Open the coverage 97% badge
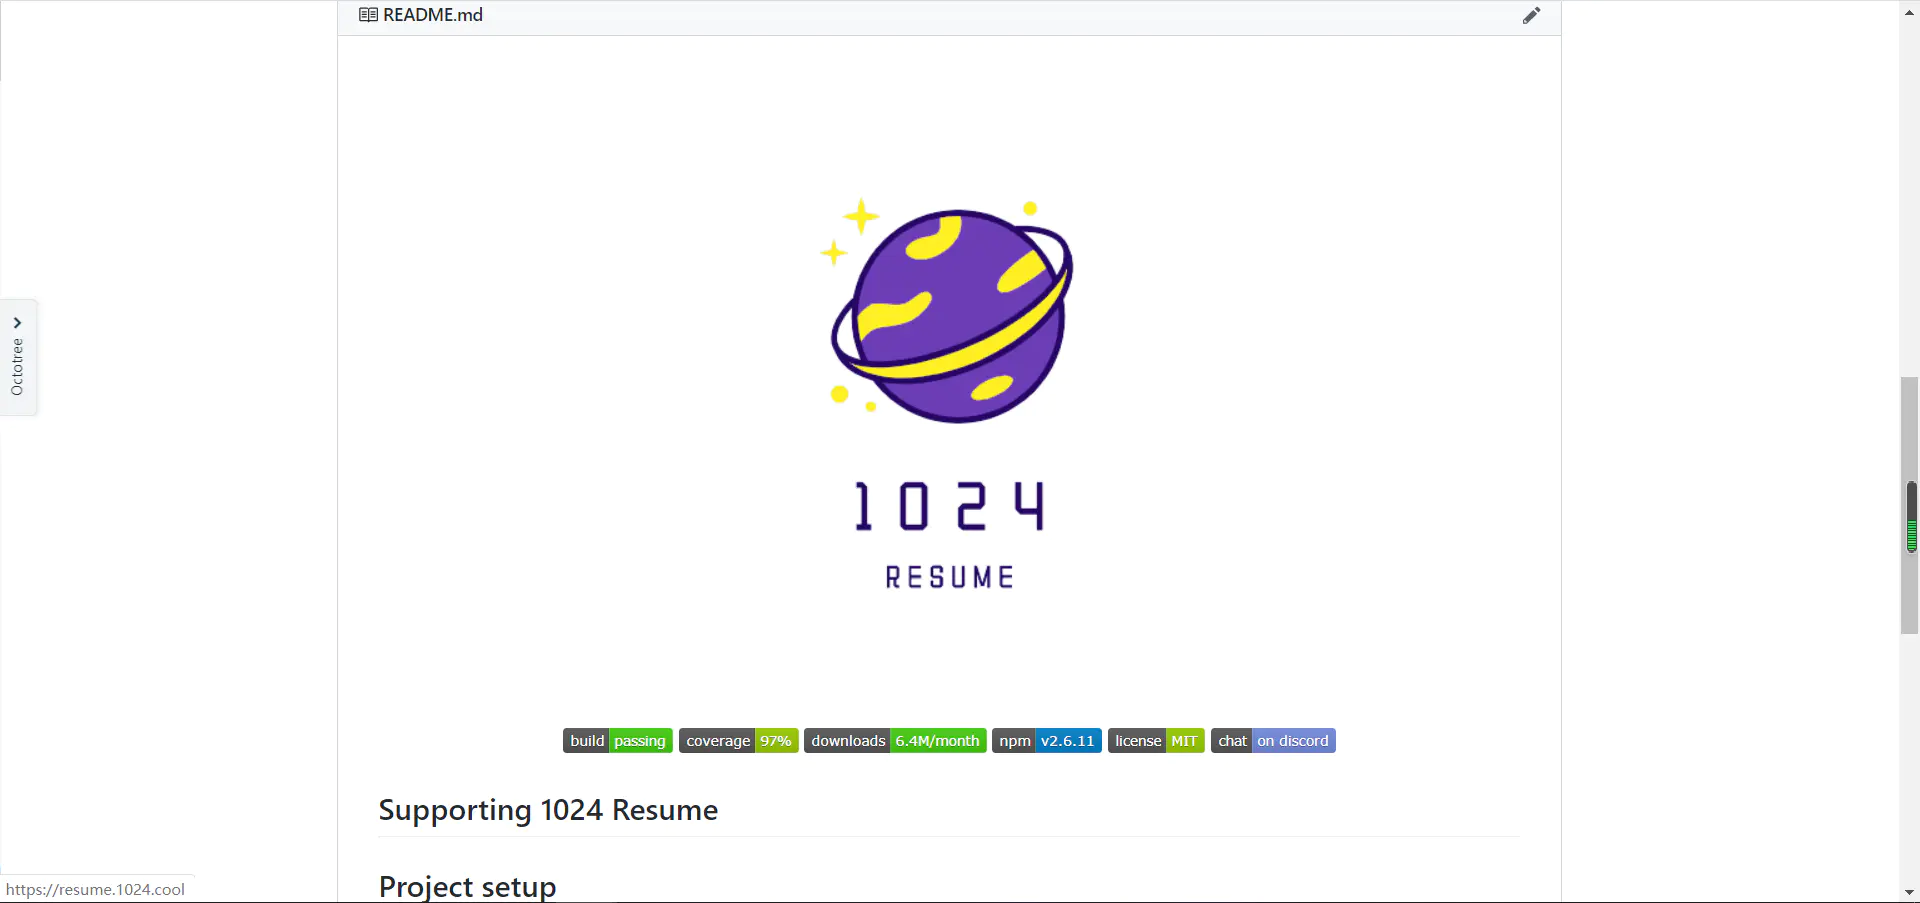 pos(739,741)
